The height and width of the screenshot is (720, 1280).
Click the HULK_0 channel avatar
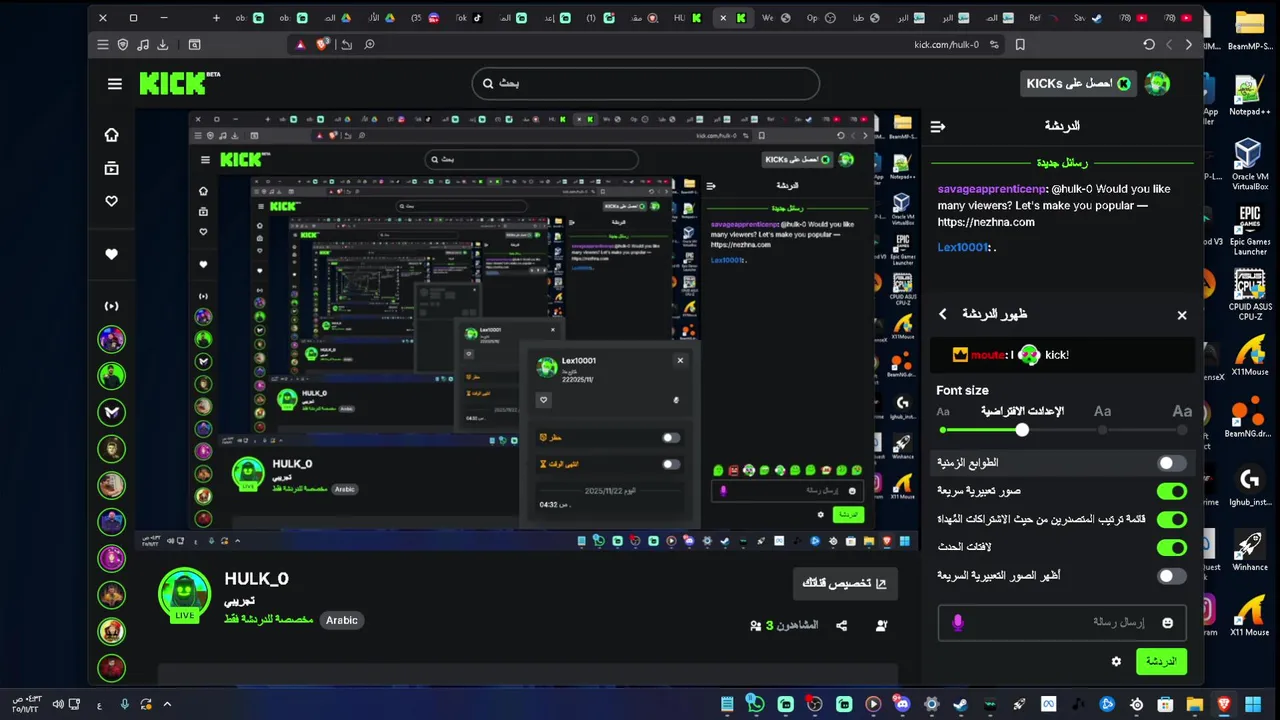pyautogui.click(x=185, y=593)
